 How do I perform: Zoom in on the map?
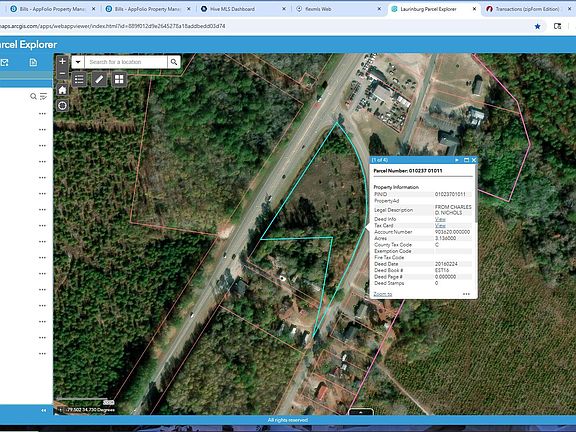pyautogui.click(x=62, y=61)
